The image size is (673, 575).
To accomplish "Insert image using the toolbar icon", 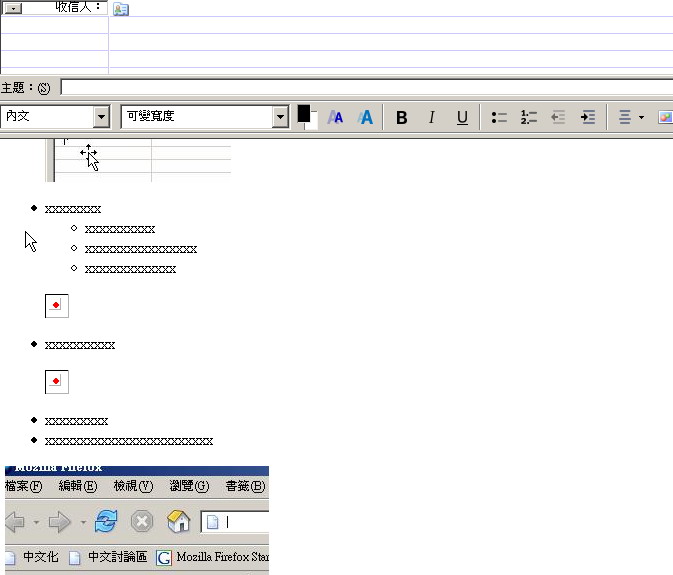I will click(665, 117).
